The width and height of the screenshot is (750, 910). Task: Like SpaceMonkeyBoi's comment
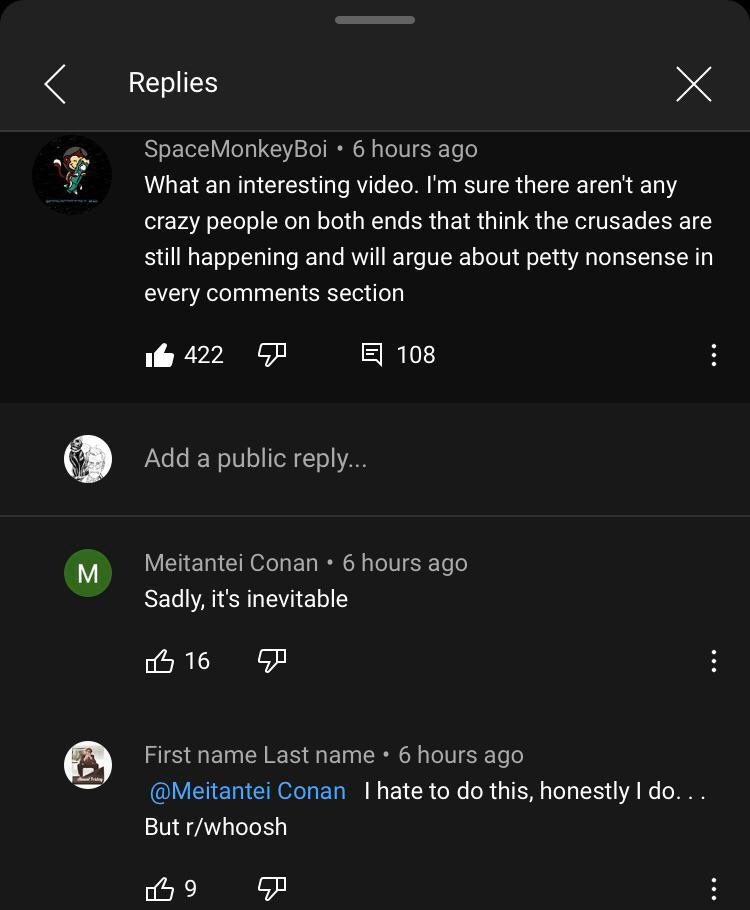click(160, 355)
